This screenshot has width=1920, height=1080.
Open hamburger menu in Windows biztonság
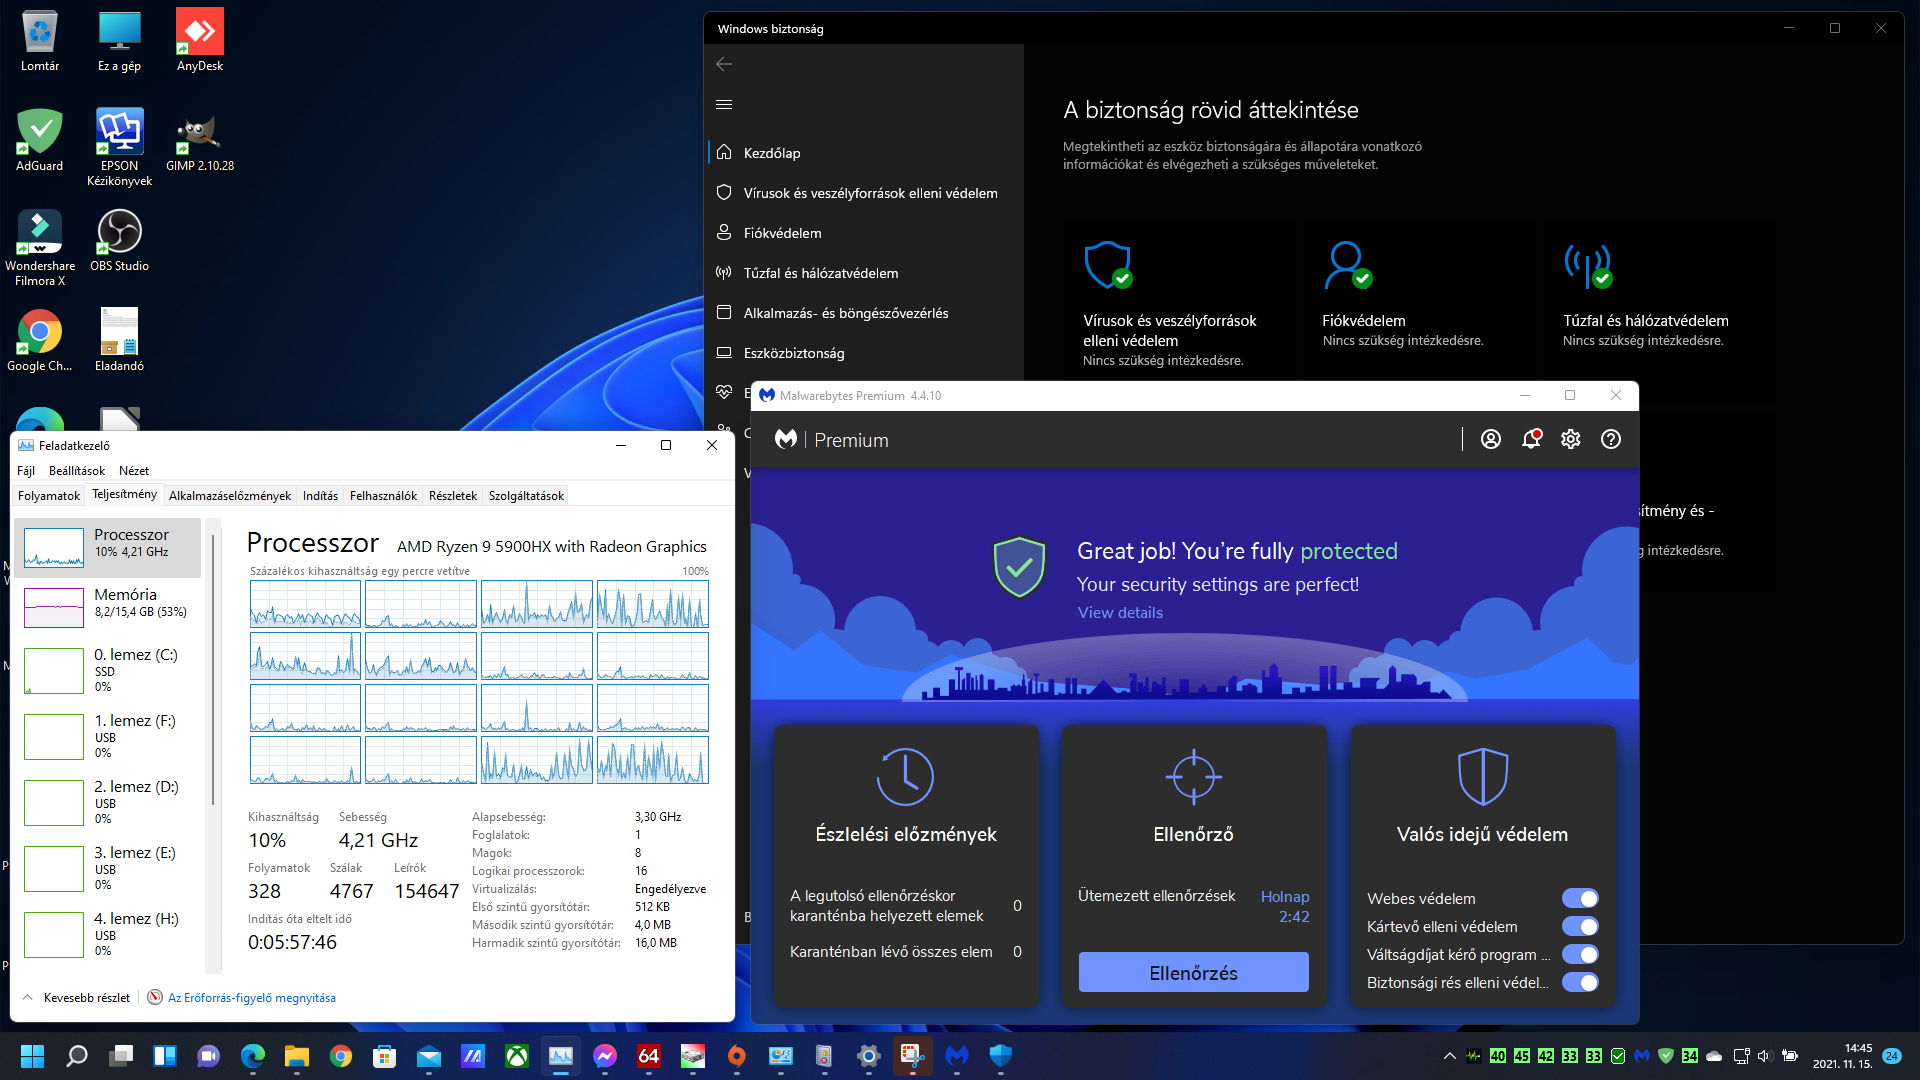click(724, 104)
